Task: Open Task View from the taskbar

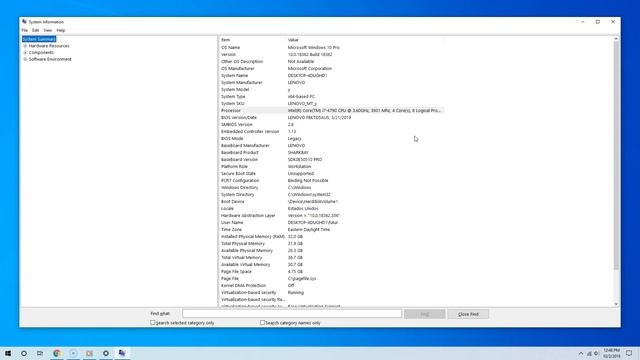Action: click(x=40, y=353)
